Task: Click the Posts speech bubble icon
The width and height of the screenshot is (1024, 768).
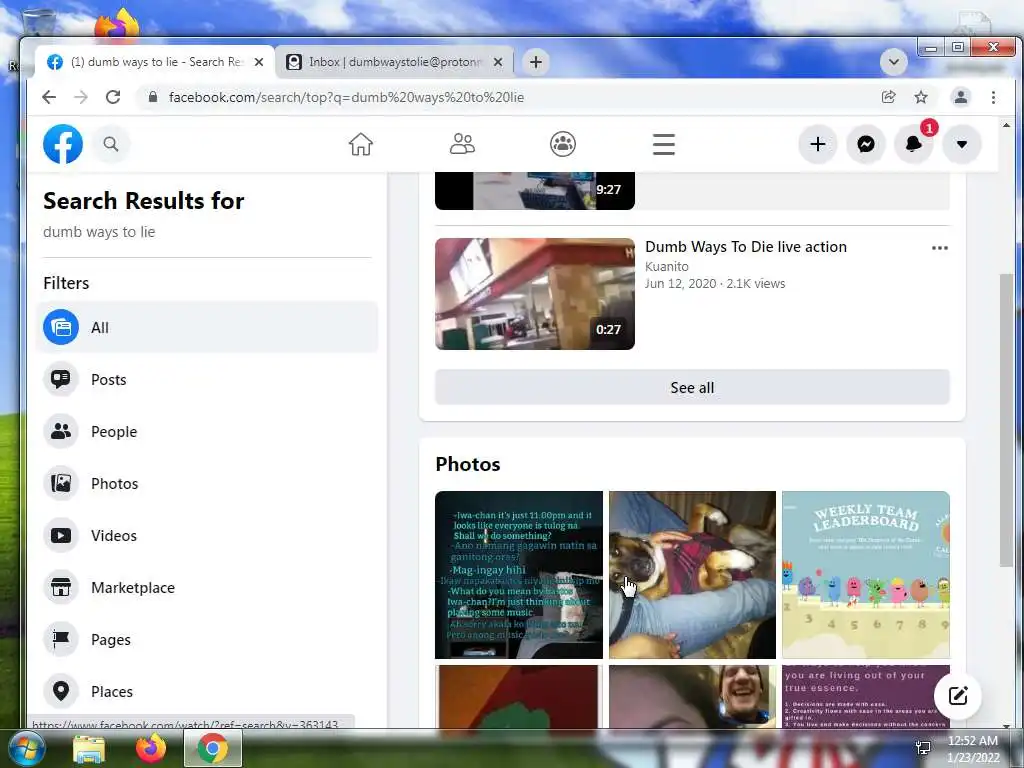Action: pyautogui.click(x=61, y=379)
